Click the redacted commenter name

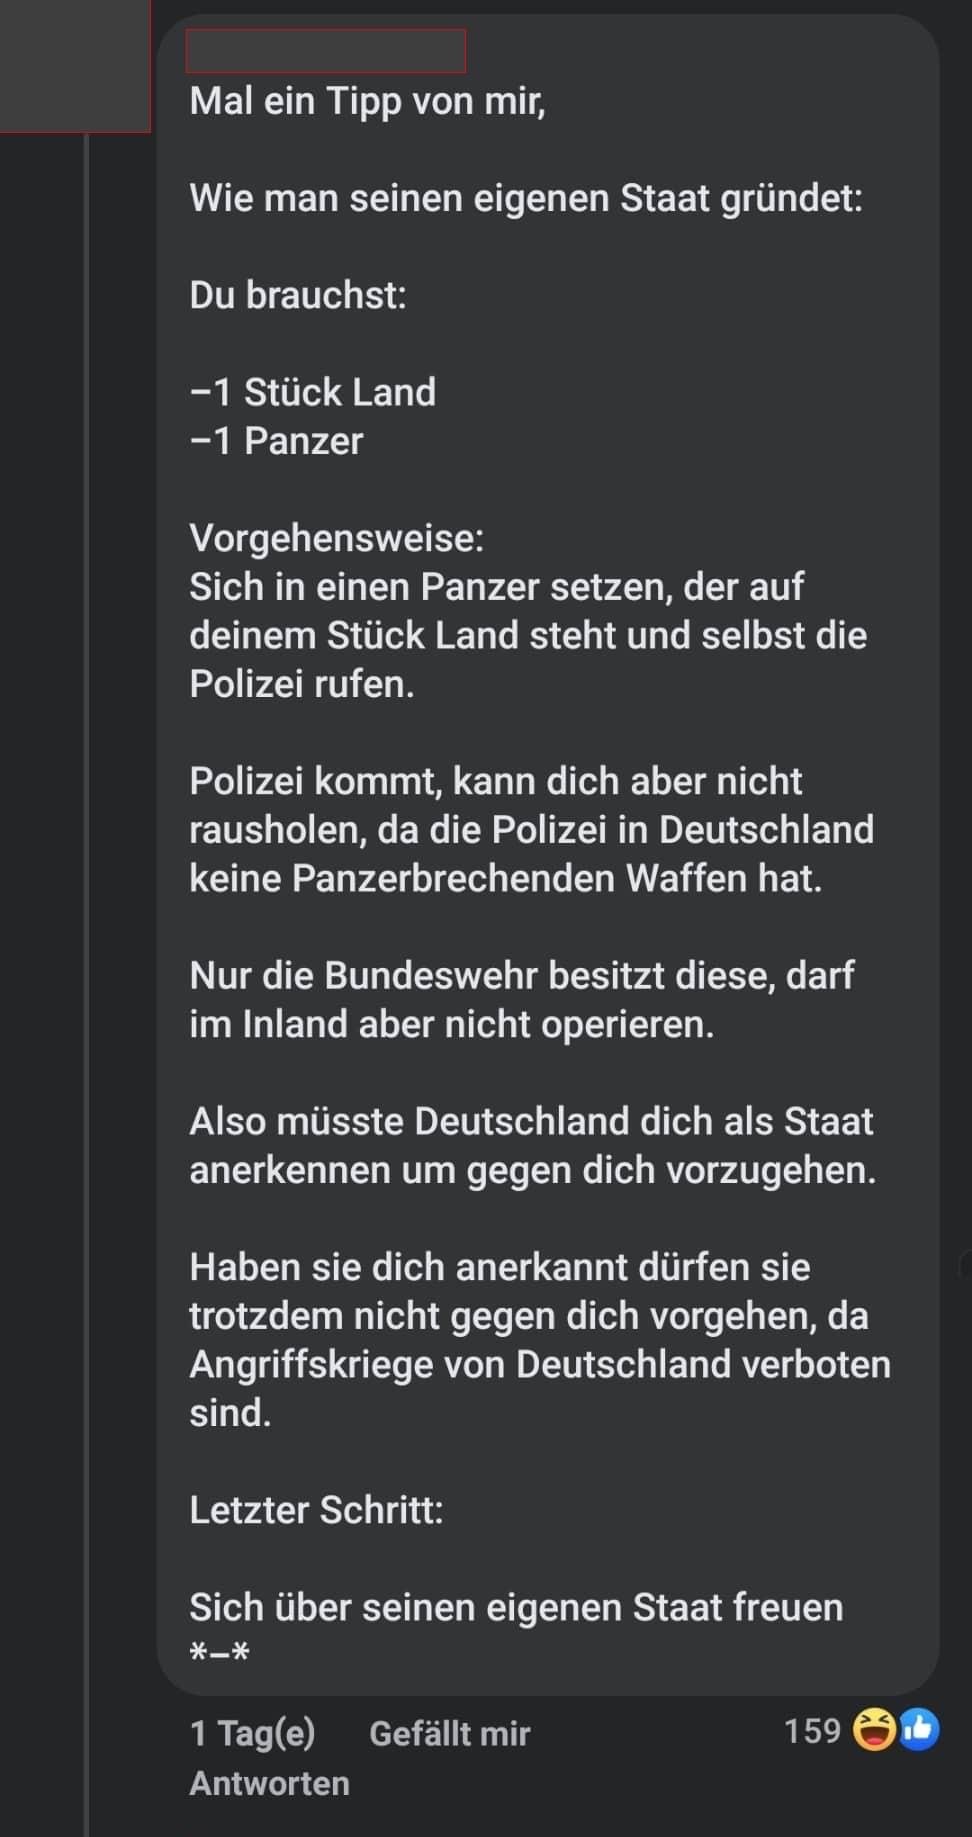tap(325, 51)
